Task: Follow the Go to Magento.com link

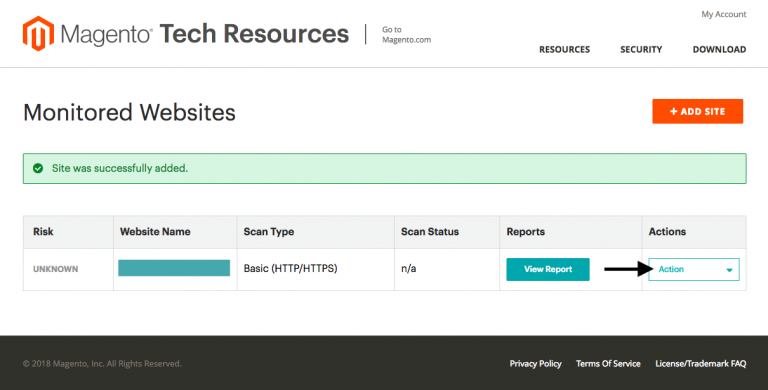Action: [407, 35]
